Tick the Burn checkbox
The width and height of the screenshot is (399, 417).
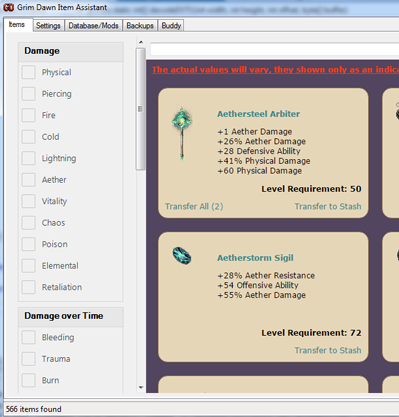[29, 380]
